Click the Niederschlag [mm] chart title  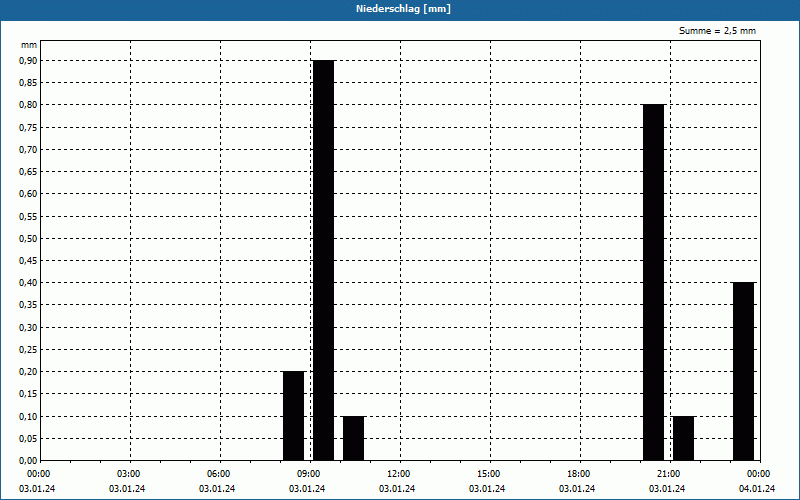[403, 9]
